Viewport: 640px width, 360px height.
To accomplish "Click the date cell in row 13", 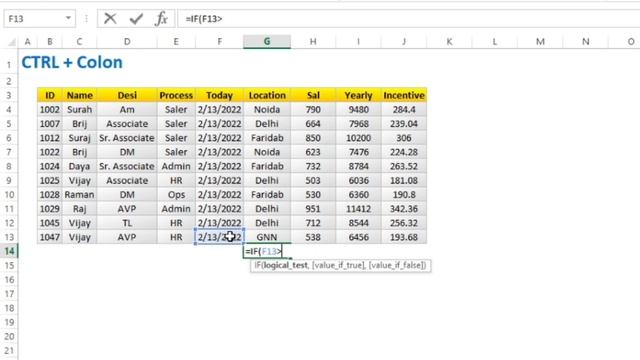I will pos(220,237).
